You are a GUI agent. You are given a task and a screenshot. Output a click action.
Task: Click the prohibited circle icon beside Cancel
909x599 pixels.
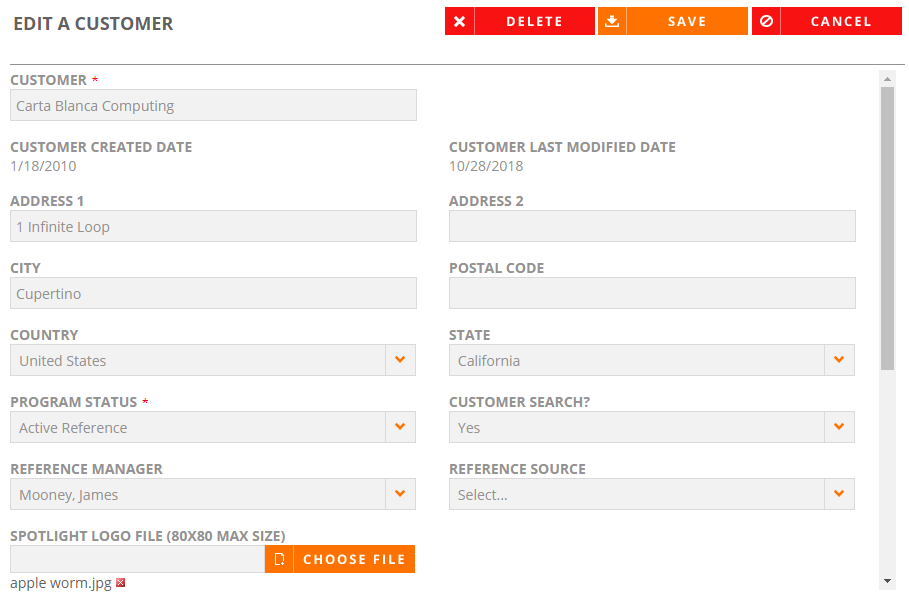pos(766,21)
